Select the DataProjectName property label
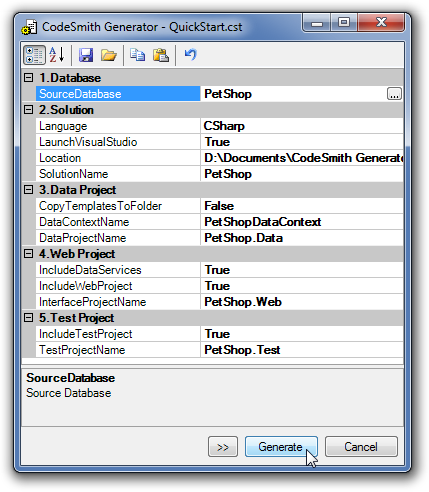Viewport: 429px width, 492px height. click(83, 238)
